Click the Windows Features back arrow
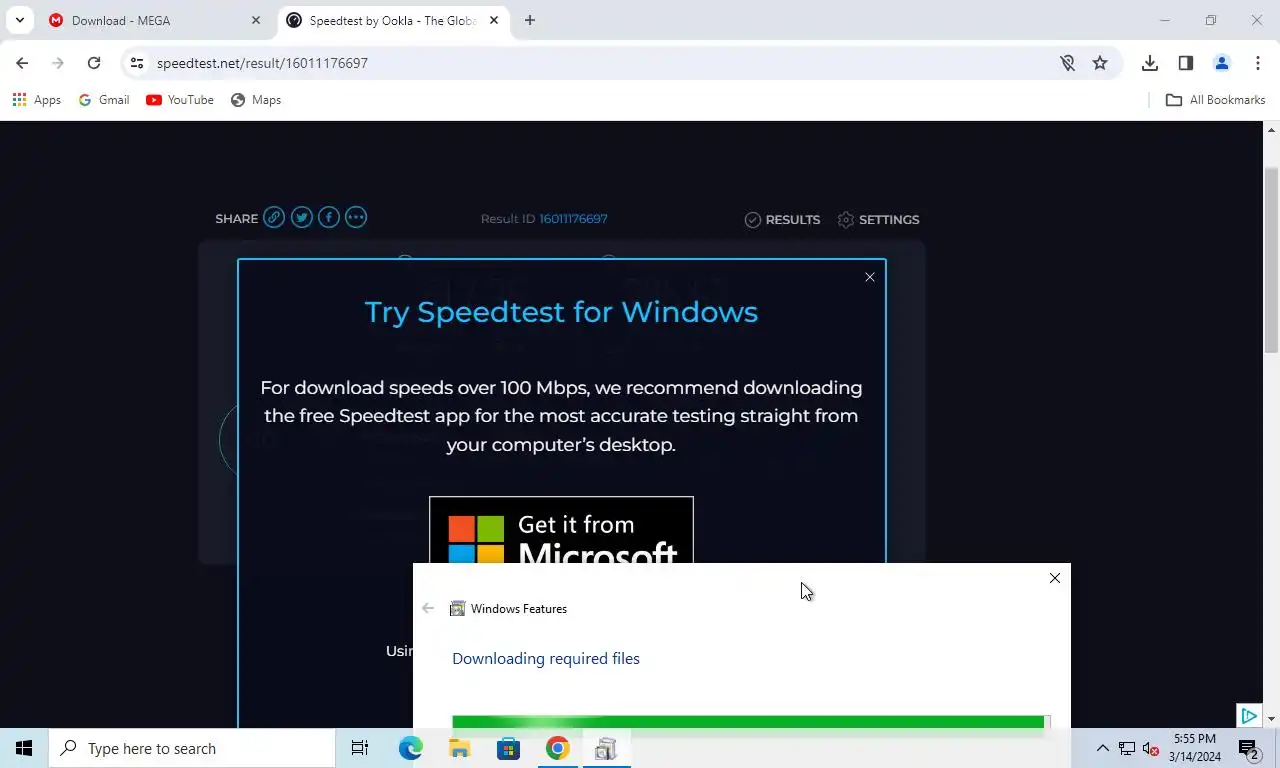Image resolution: width=1280 pixels, height=768 pixels. pyautogui.click(x=428, y=608)
